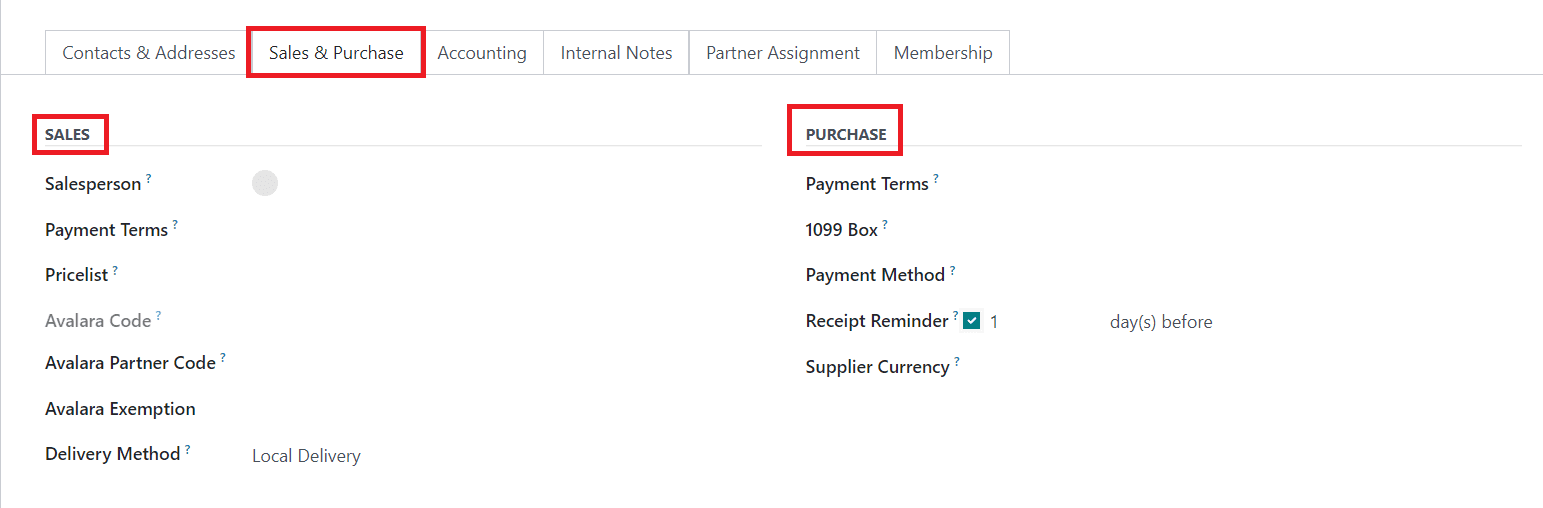Open the Accounting tab
Viewport: 1543px width, 508px height.
pyautogui.click(x=482, y=53)
